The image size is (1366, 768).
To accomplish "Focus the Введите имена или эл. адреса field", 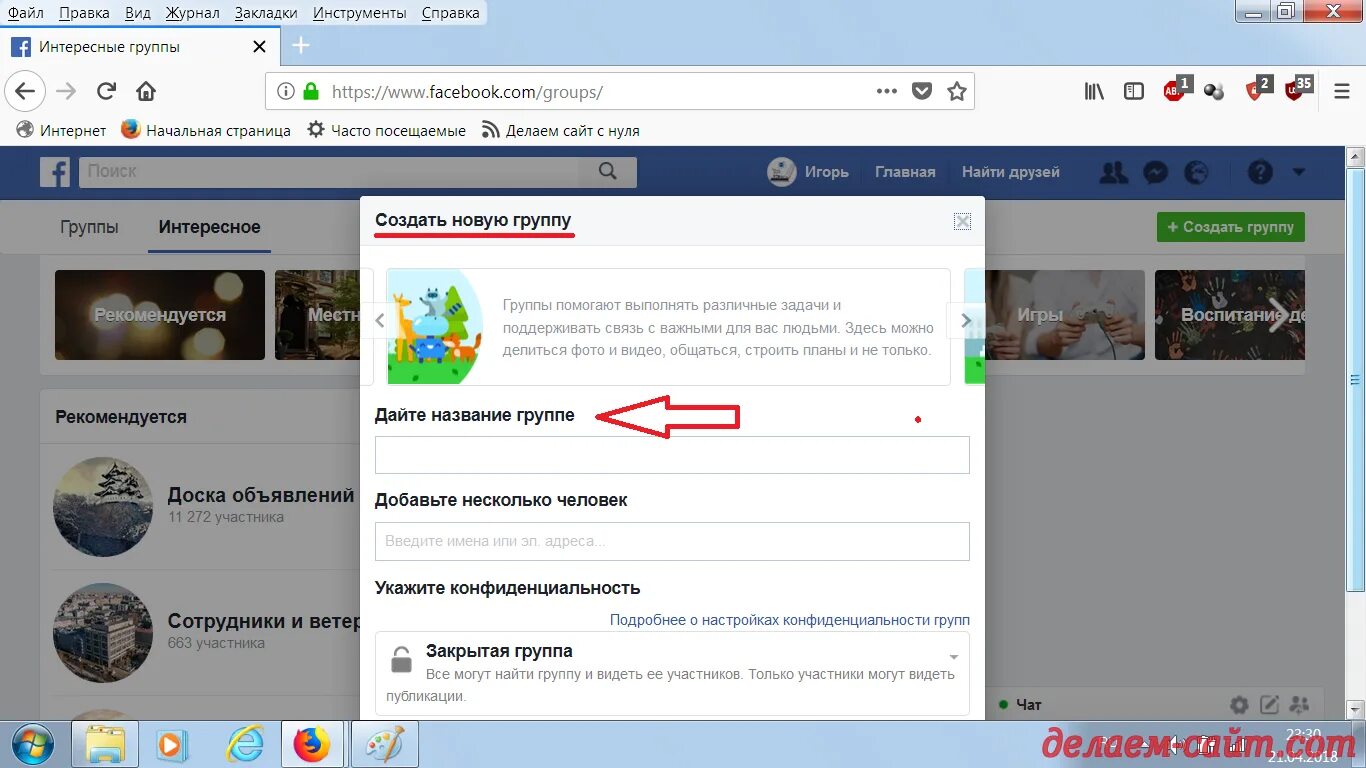I will point(672,541).
